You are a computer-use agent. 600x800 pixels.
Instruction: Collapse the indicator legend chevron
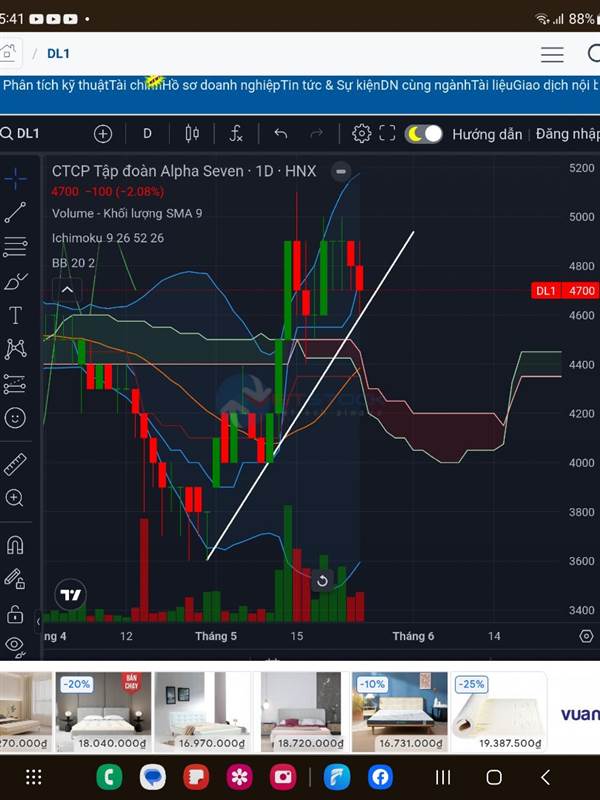[x=67, y=290]
